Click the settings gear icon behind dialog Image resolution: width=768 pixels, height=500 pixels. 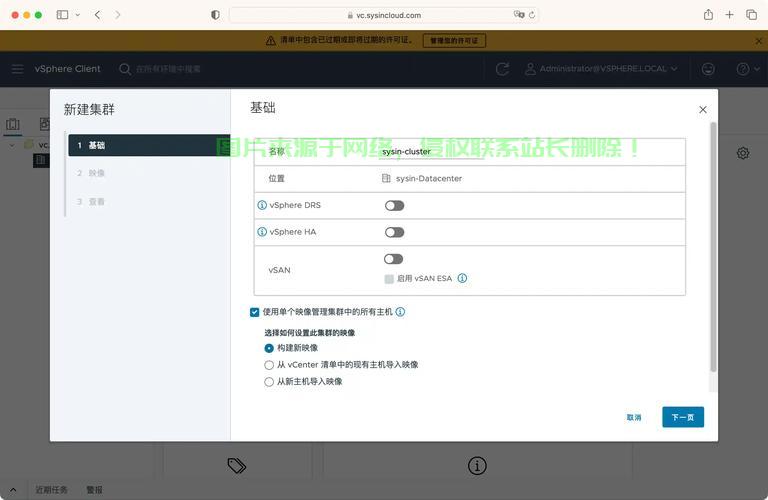coord(743,153)
